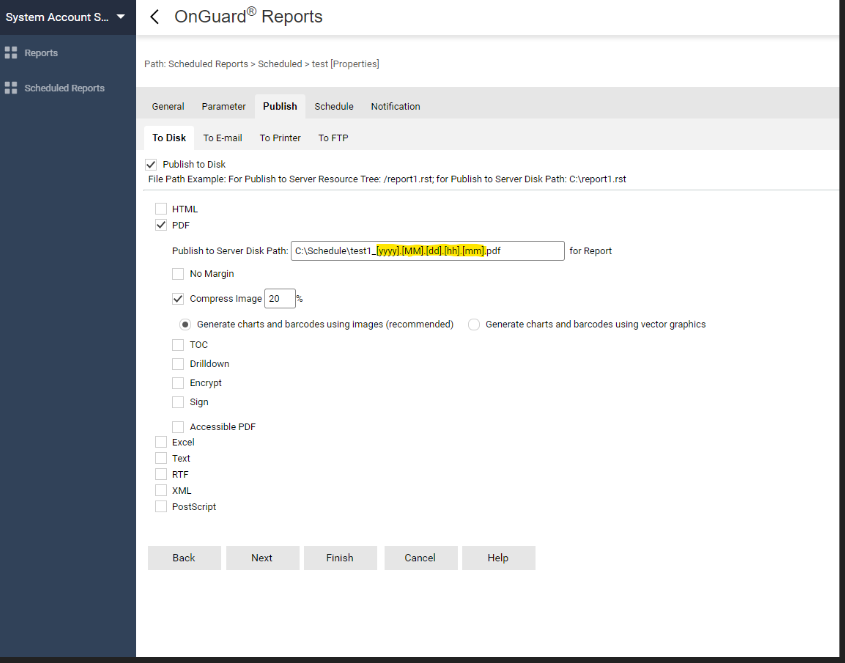Select the Publish tab
845x663 pixels.
(x=280, y=106)
